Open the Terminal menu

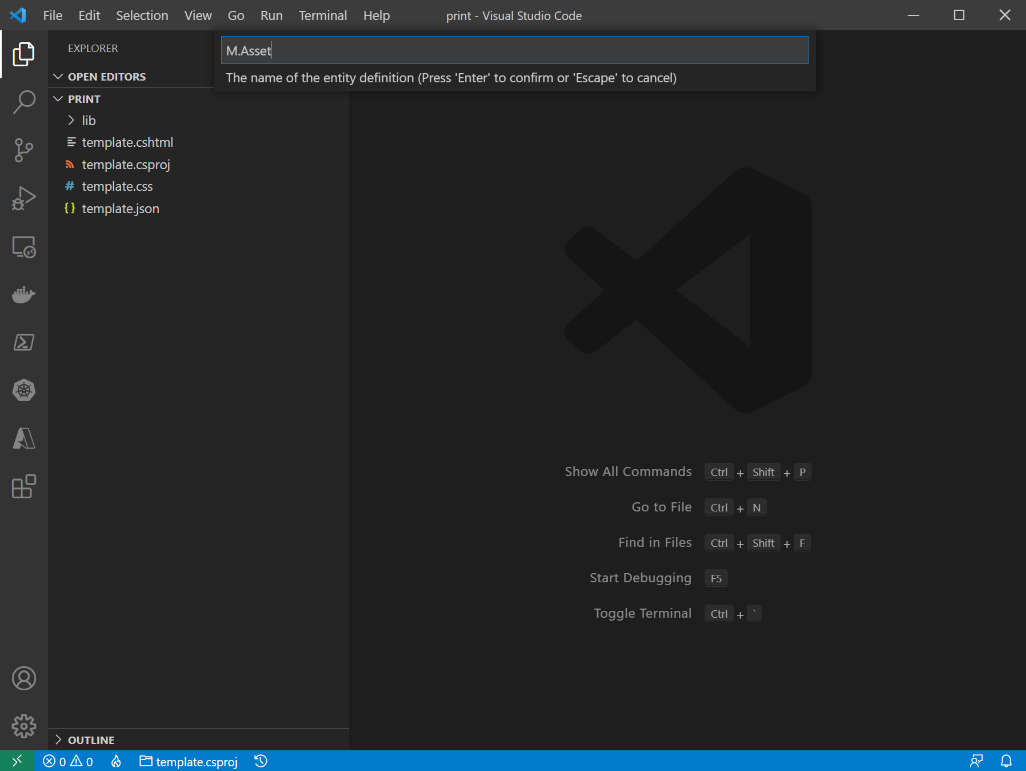point(323,15)
